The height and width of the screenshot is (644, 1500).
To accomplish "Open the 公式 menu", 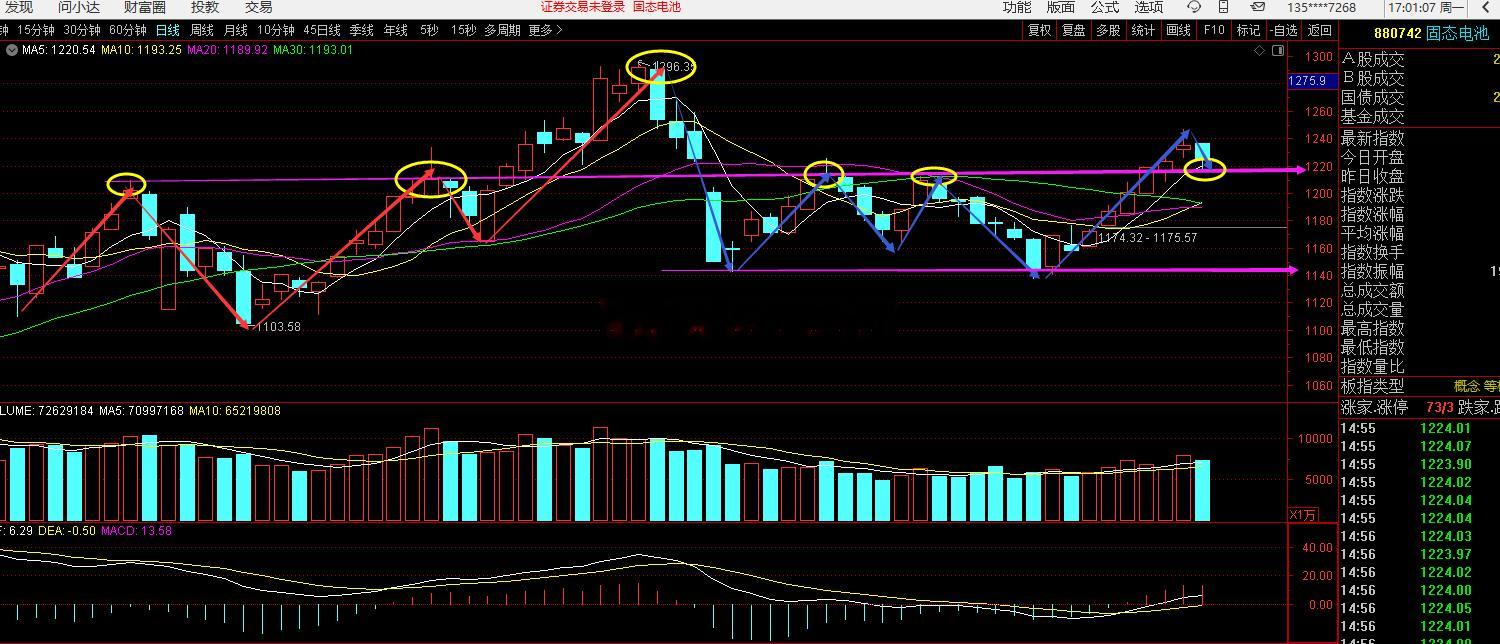I will pos(1104,7).
